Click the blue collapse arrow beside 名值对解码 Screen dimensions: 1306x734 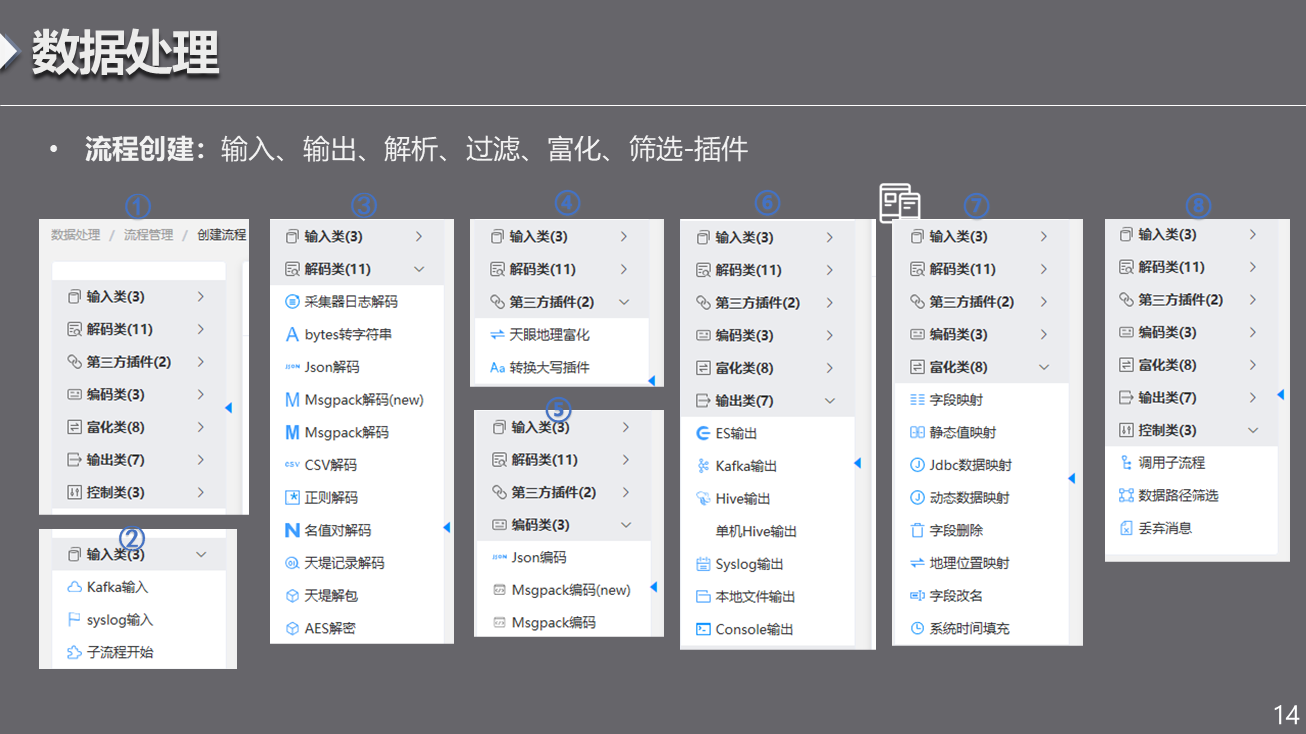pos(447,527)
